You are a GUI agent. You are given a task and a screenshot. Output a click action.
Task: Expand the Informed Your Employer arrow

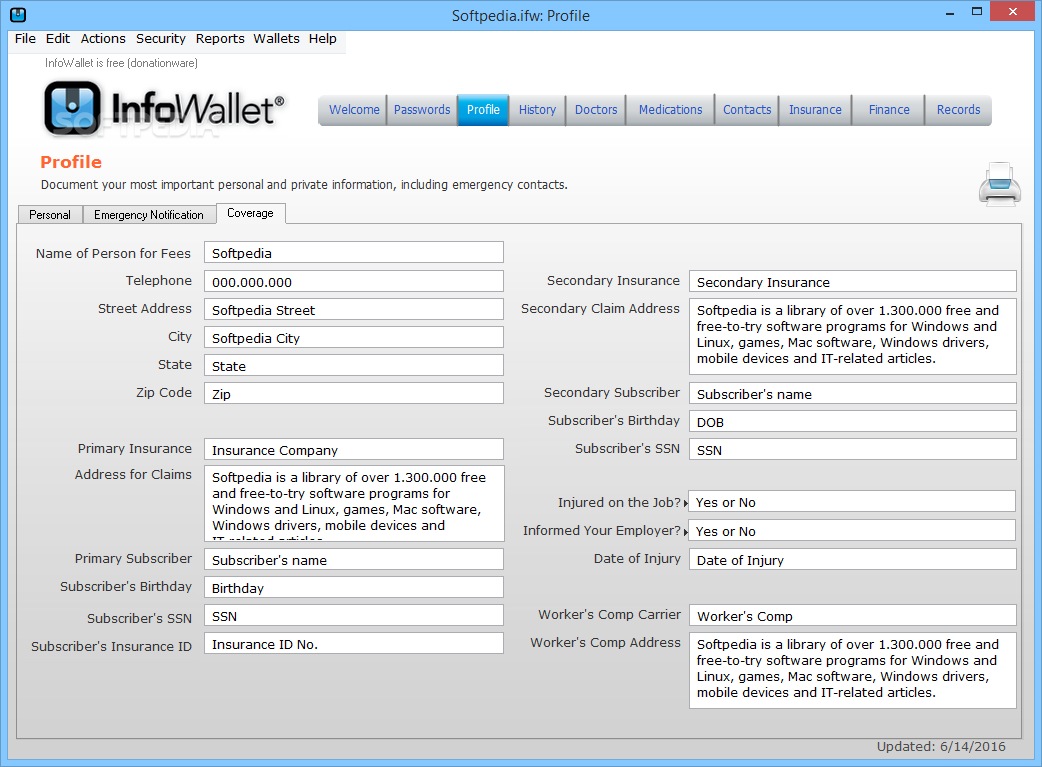coord(685,532)
